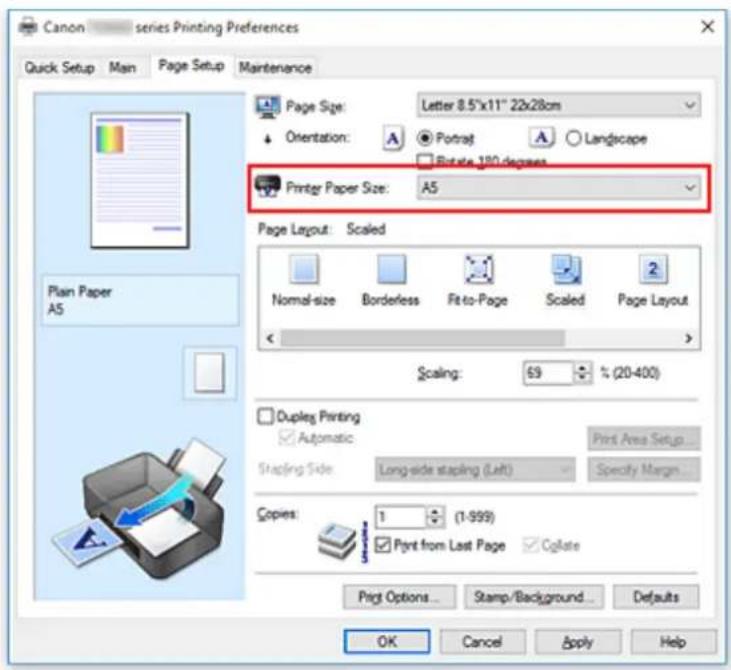Uncheck Print from Last Page
Screen dimensions: 731x670
tap(382, 545)
